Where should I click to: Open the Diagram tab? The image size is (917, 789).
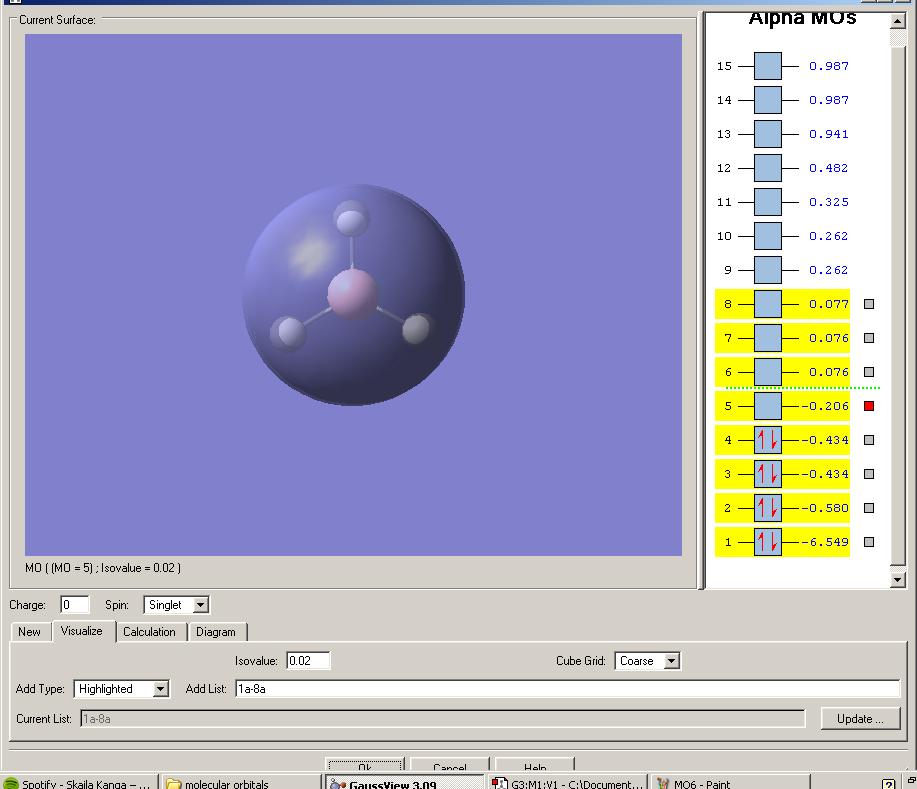[x=216, y=632]
